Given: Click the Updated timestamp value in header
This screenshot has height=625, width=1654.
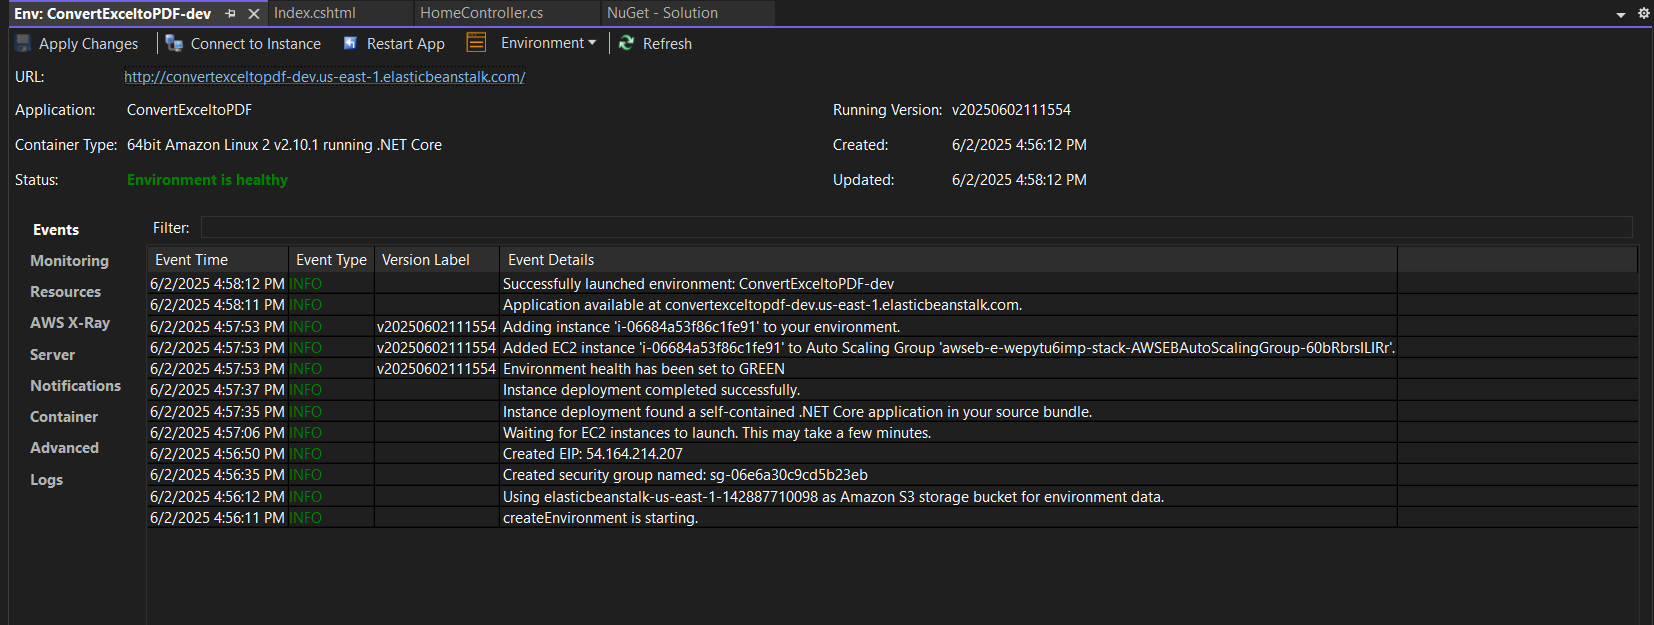Looking at the screenshot, I should click(1019, 180).
